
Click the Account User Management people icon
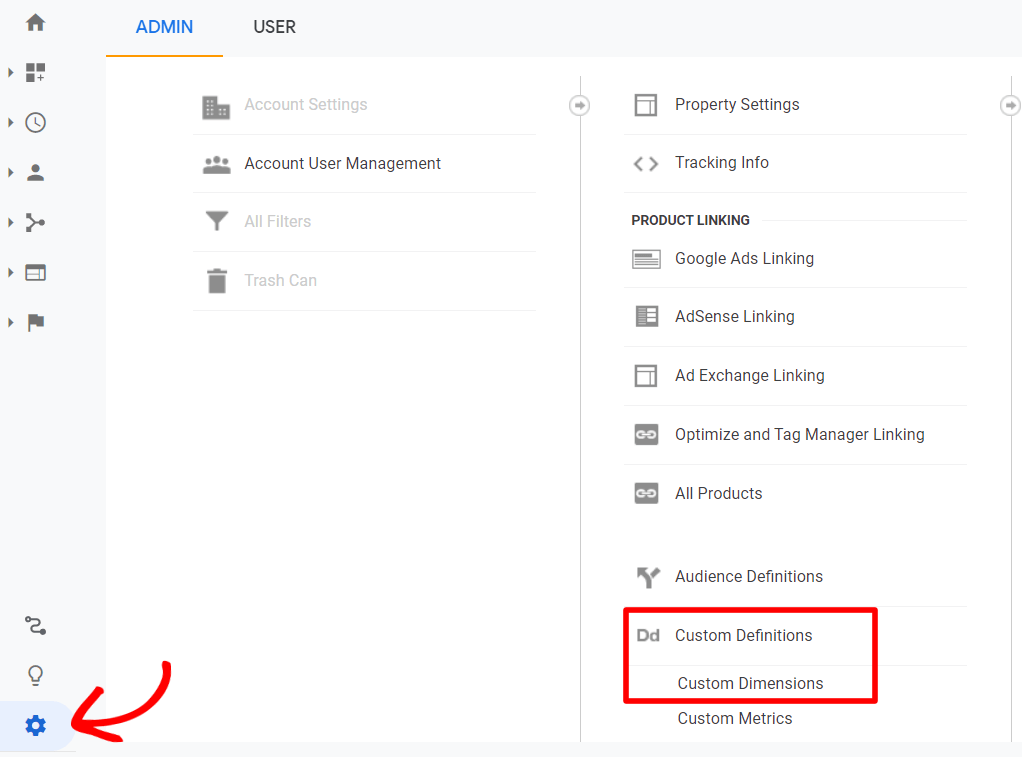click(216, 165)
